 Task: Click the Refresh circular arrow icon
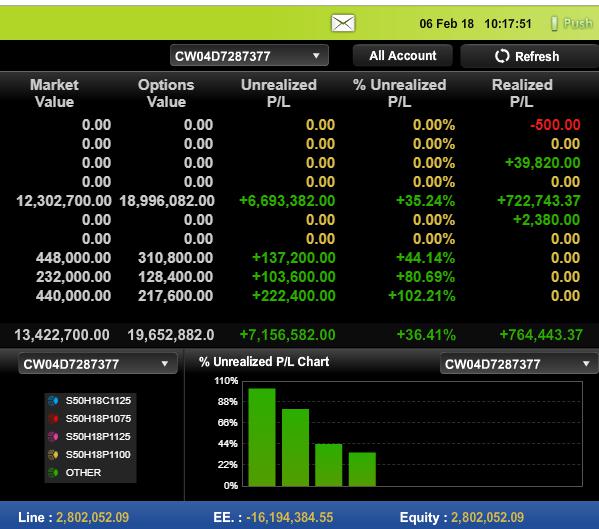(x=502, y=56)
